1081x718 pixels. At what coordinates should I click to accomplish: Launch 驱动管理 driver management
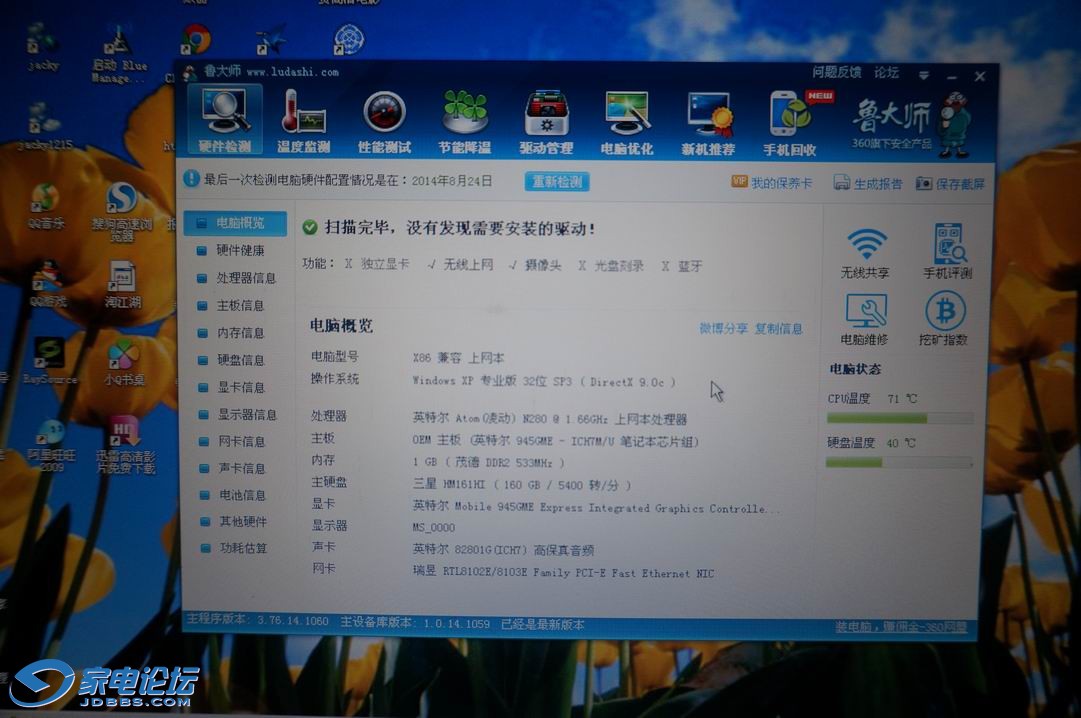coord(546,122)
